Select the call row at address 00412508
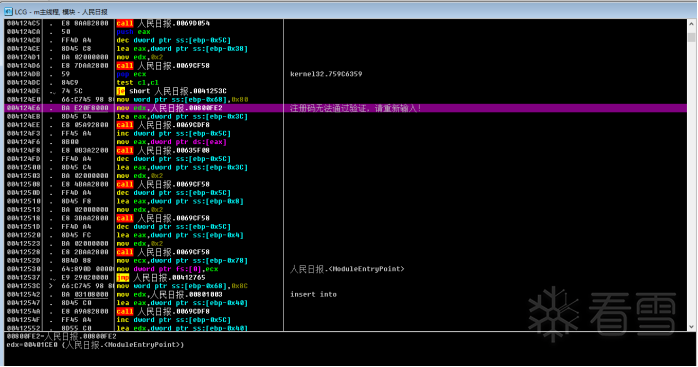The image size is (698, 367). (x=163, y=184)
